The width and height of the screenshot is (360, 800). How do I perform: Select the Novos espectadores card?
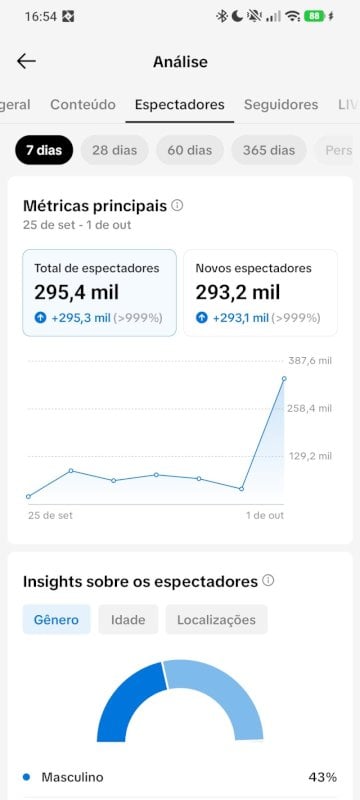pyautogui.click(x=261, y=293)
